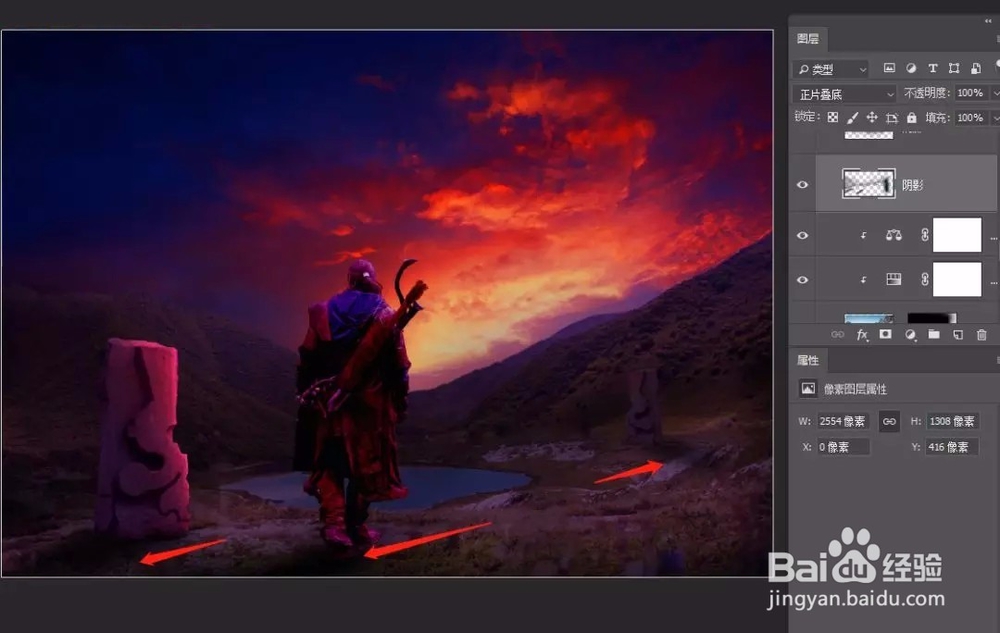Lock artboard nesting crop-like icon

(x=892, y=117)
